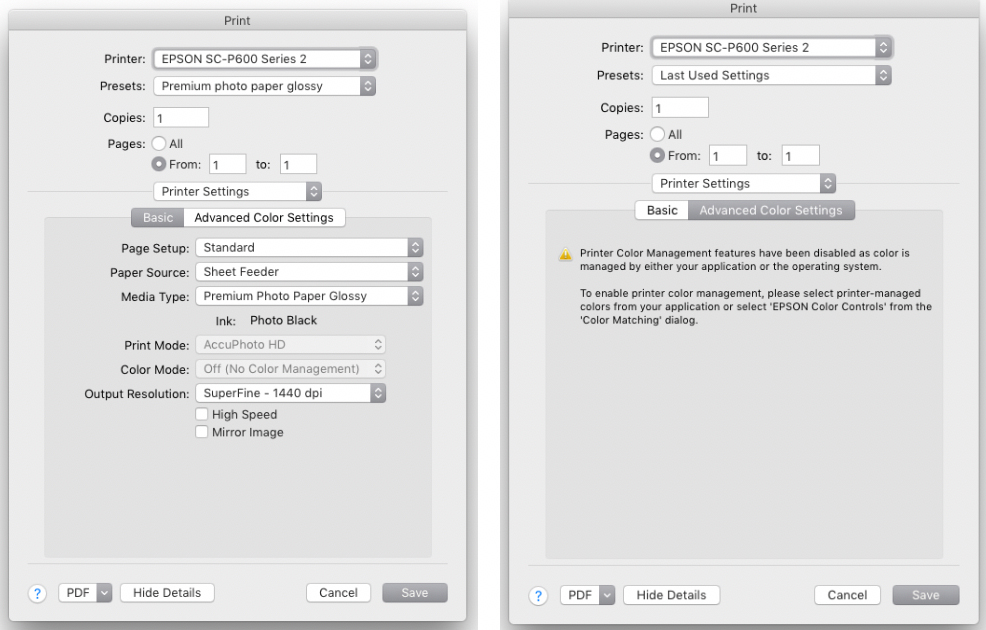Click Copies field in right dialog

680,108
